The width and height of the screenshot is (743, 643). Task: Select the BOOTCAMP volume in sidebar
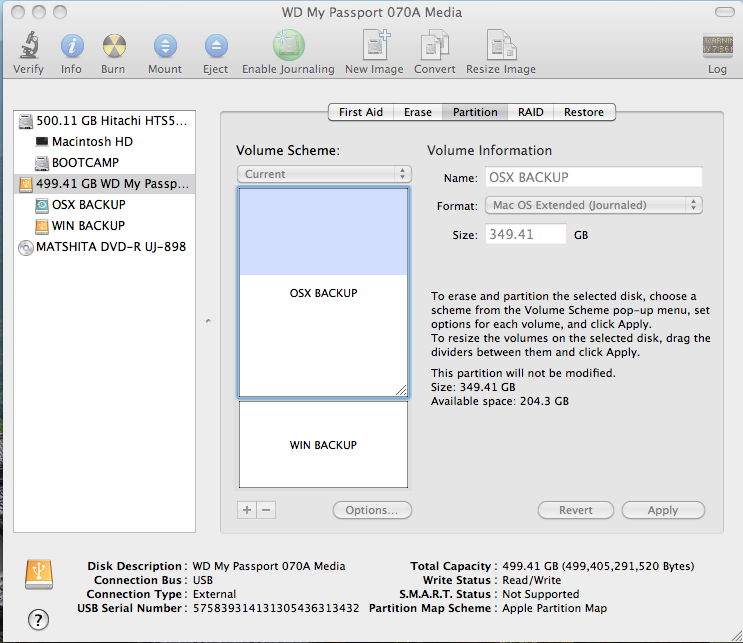[104, 163]
